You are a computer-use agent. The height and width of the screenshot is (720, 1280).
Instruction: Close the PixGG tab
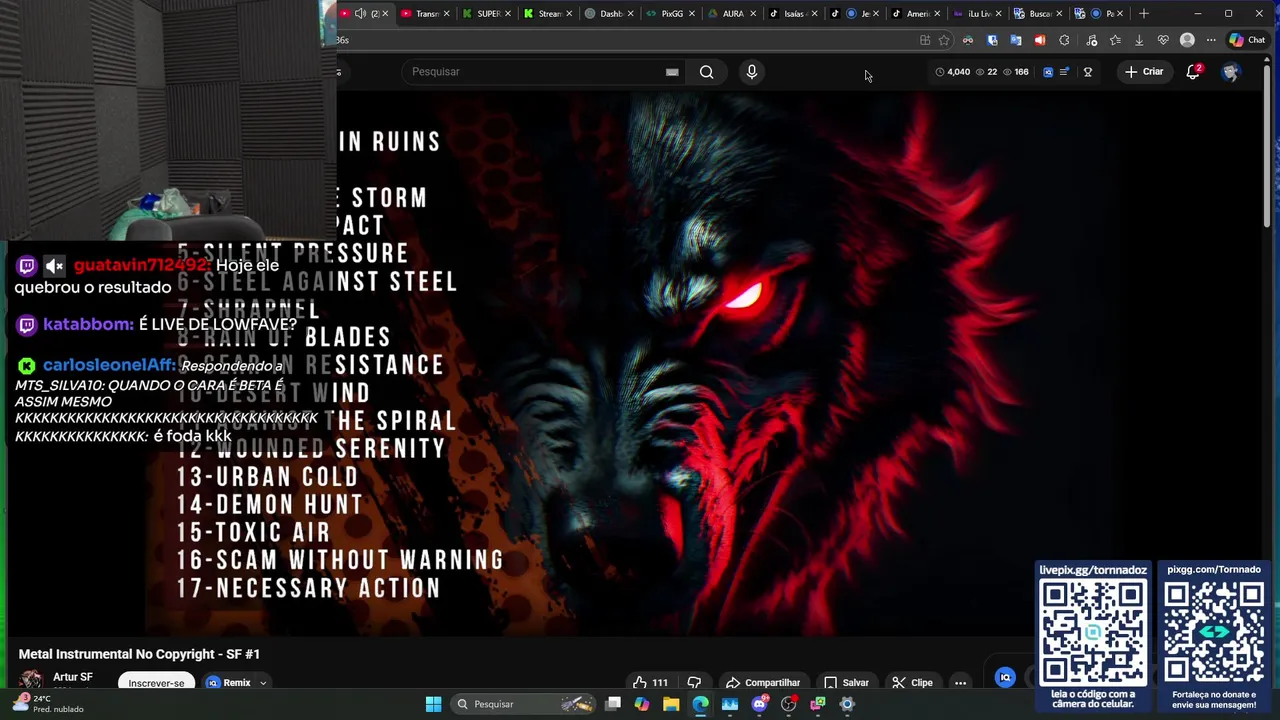pyautogui.click(x=692, y=13)
